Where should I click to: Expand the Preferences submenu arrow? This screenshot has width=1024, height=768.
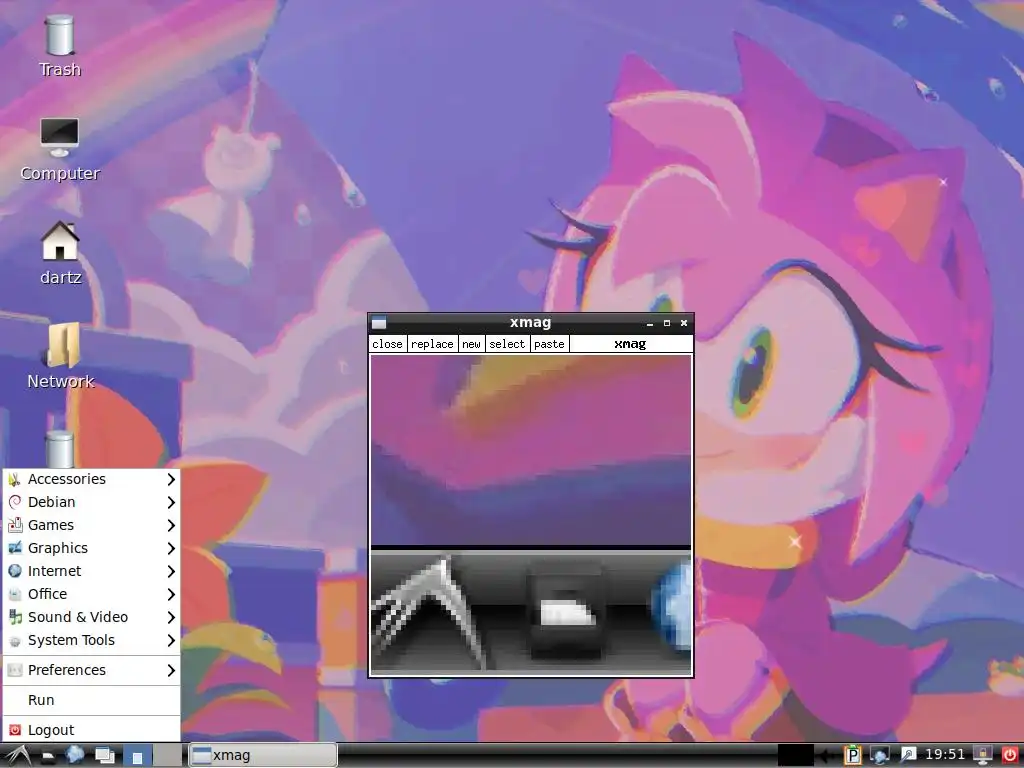(x=171, y=670)
